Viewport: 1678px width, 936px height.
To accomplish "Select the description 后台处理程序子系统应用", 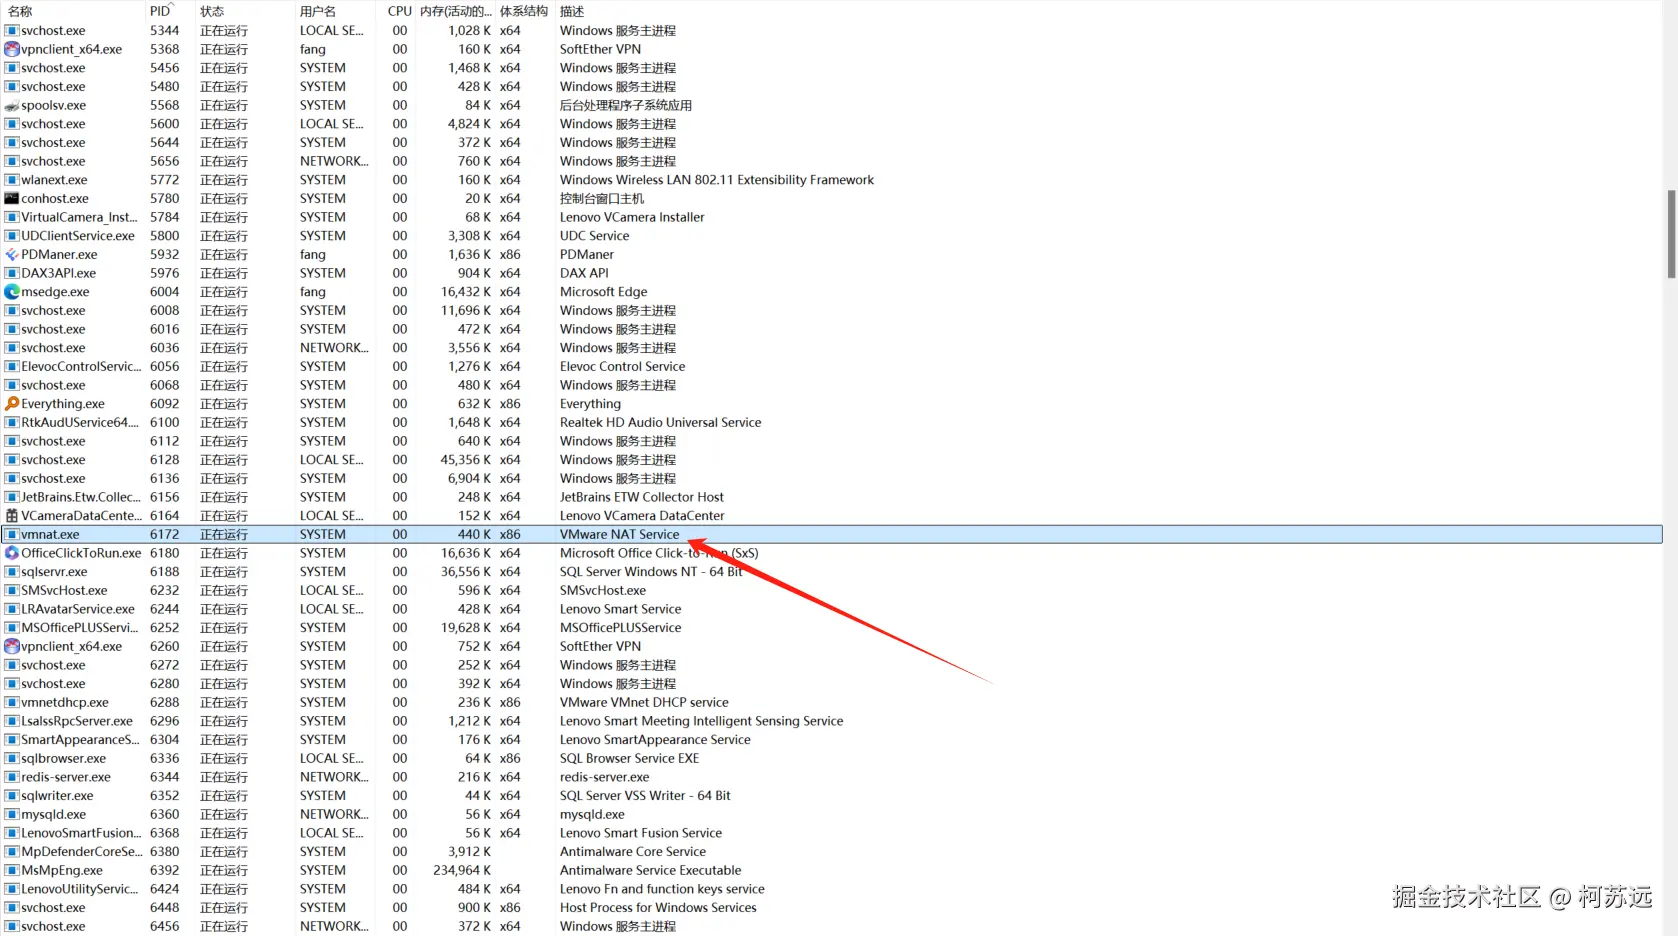I will (x=626, y=105).
